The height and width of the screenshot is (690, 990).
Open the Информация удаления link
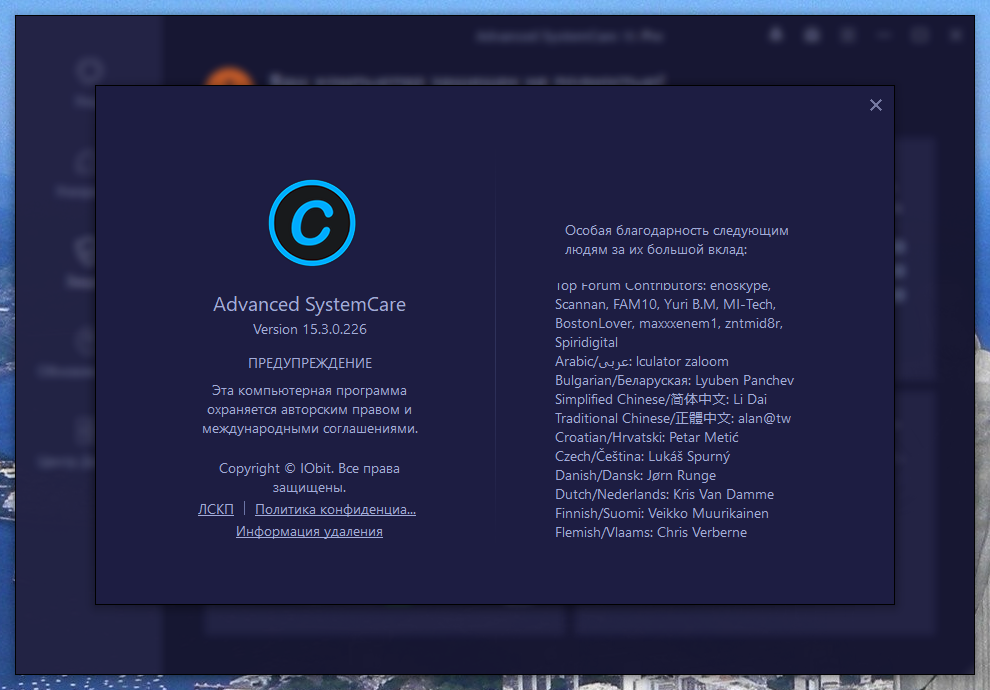coord(309,532)
